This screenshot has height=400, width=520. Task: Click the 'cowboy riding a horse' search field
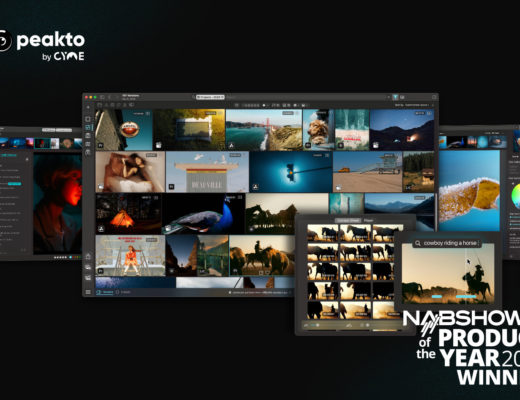(x=447, y=243)
